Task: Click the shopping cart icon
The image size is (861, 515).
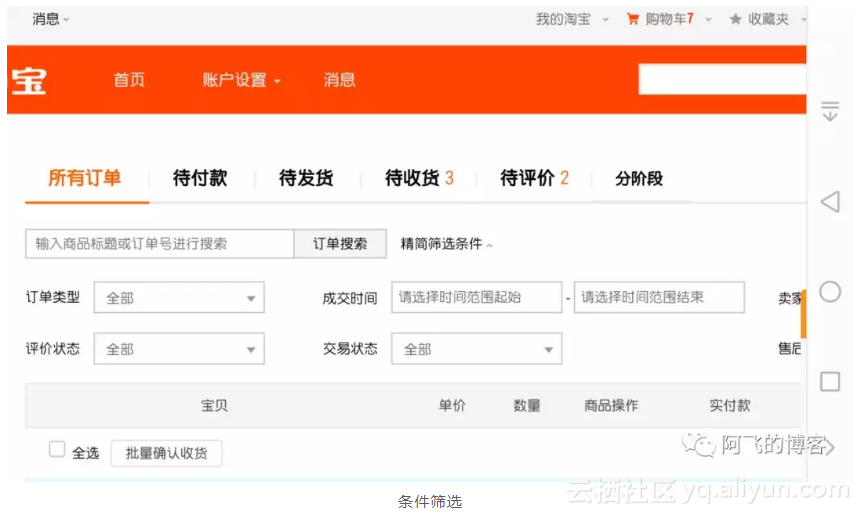Action: (633, 19)
